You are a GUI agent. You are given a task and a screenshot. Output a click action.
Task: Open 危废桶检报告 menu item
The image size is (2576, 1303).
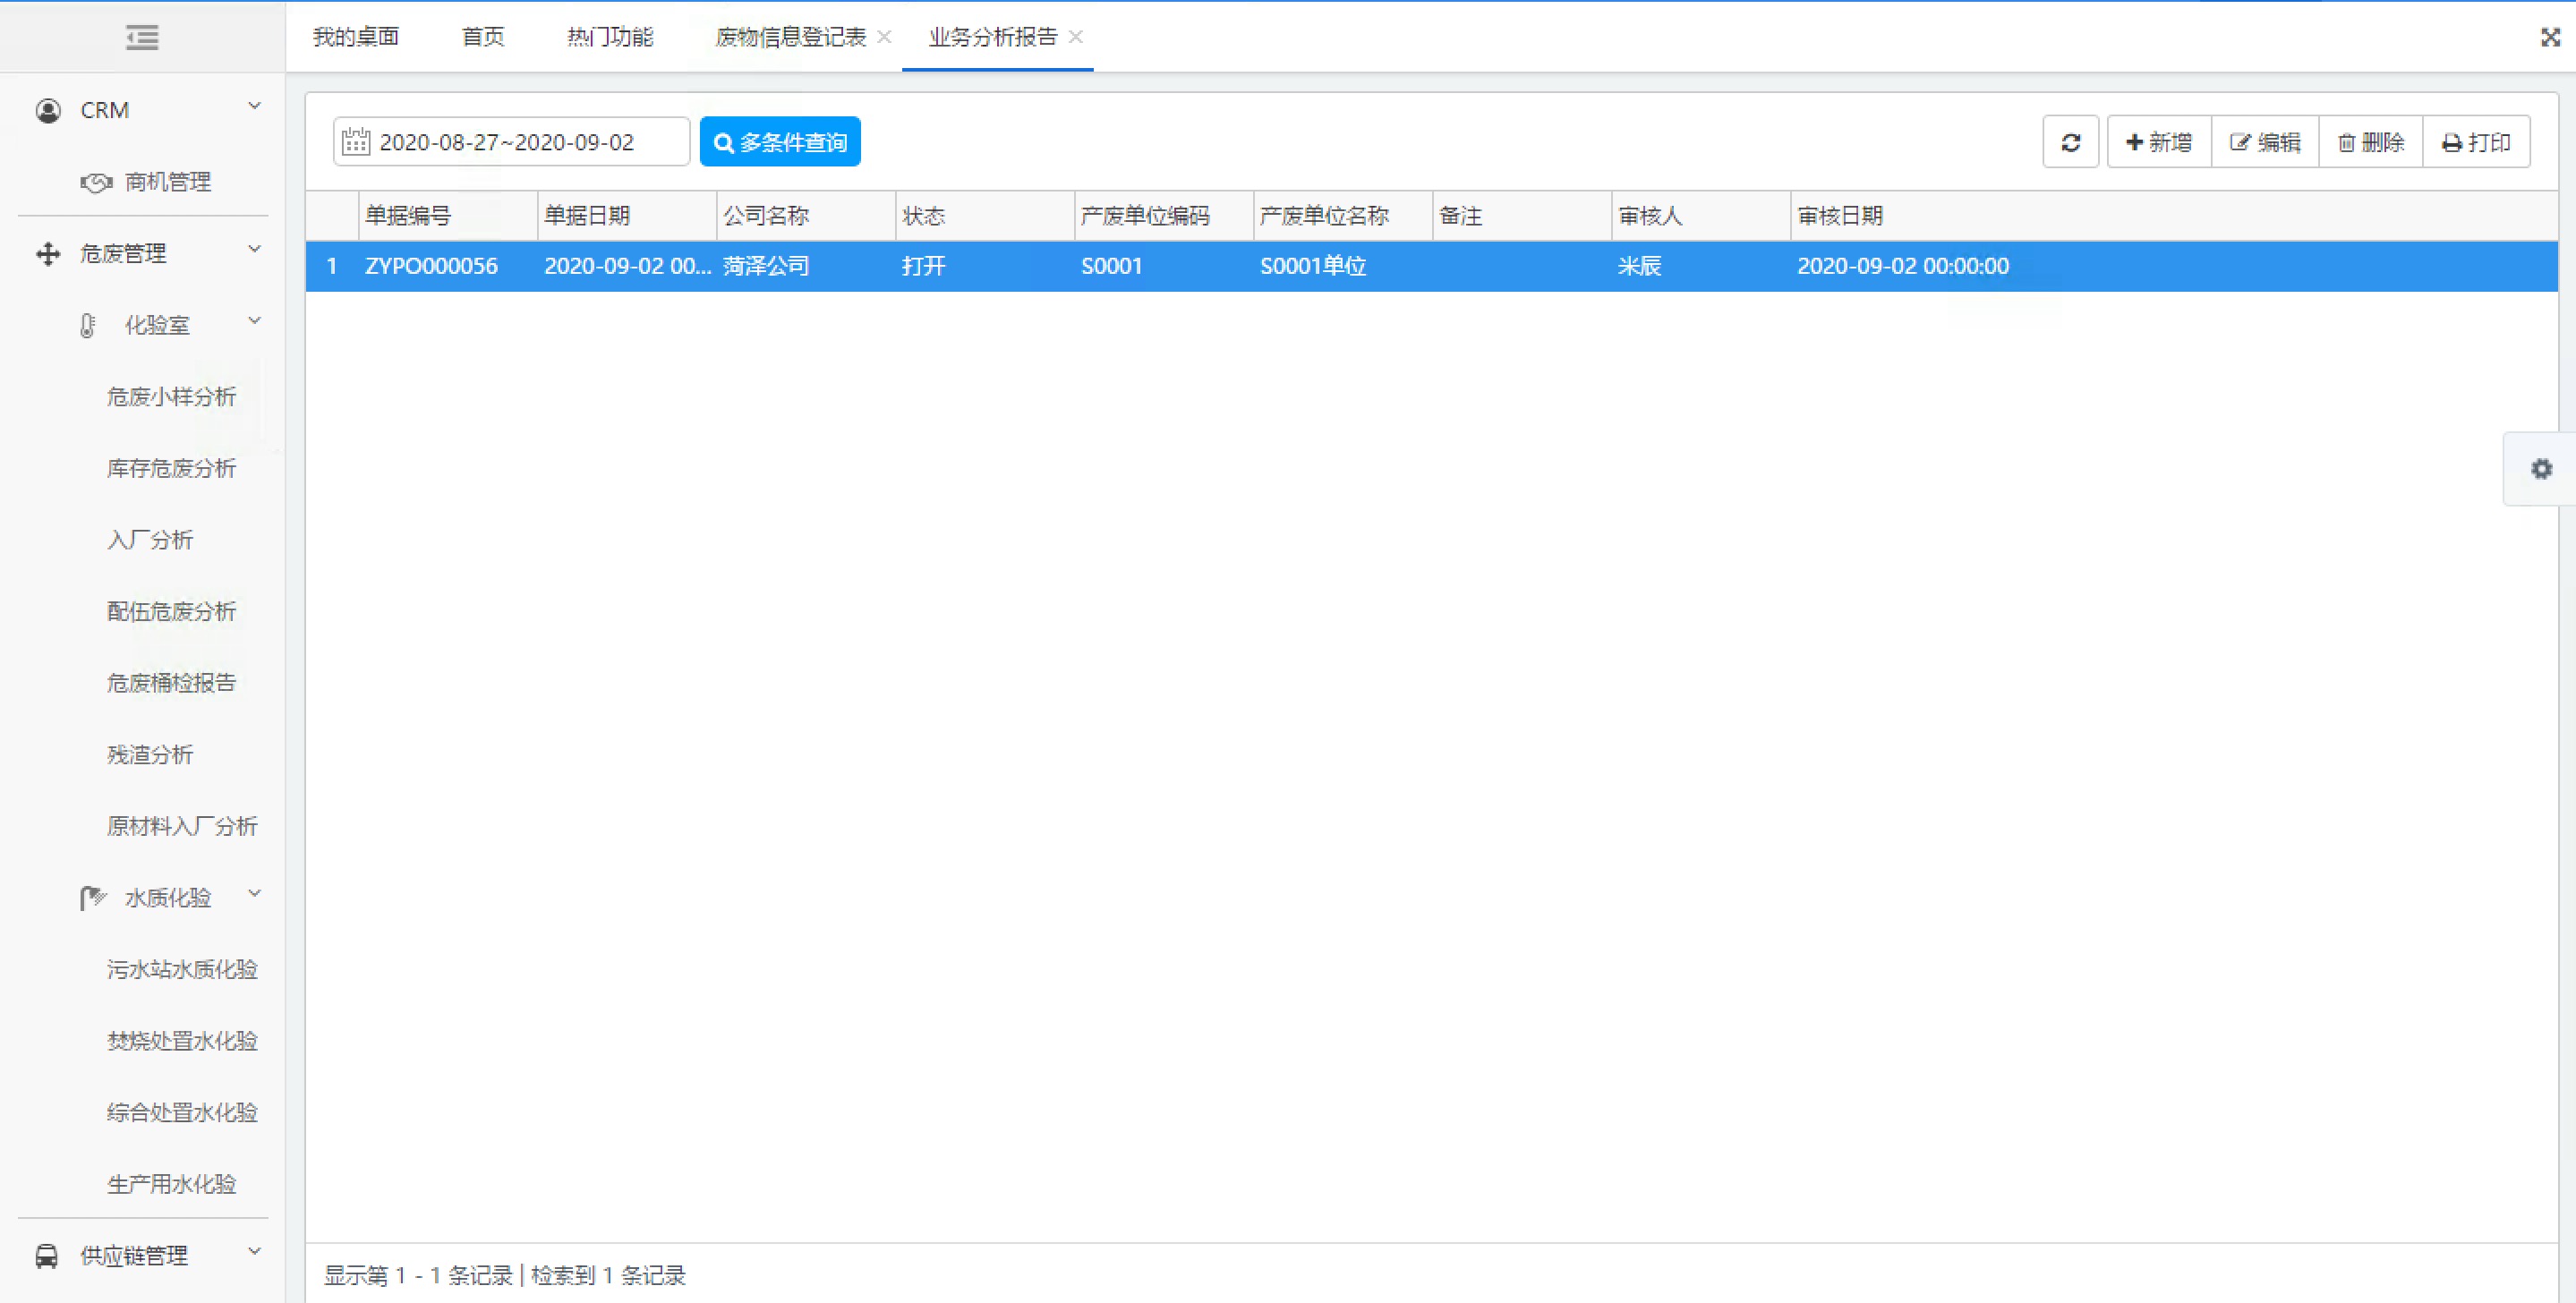pos(171,683)
